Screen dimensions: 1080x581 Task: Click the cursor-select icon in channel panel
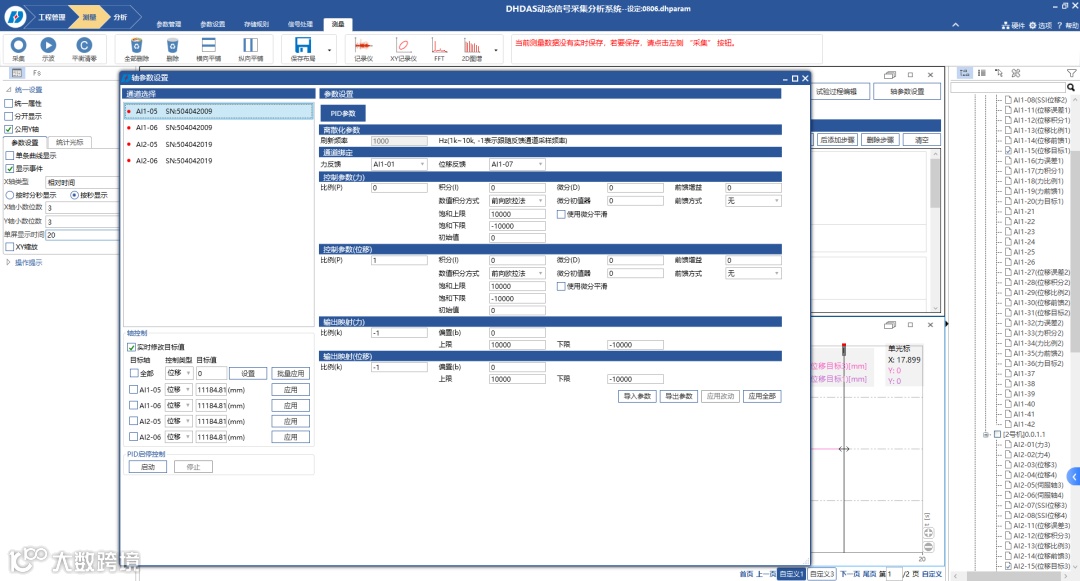[x=999, y=73]
